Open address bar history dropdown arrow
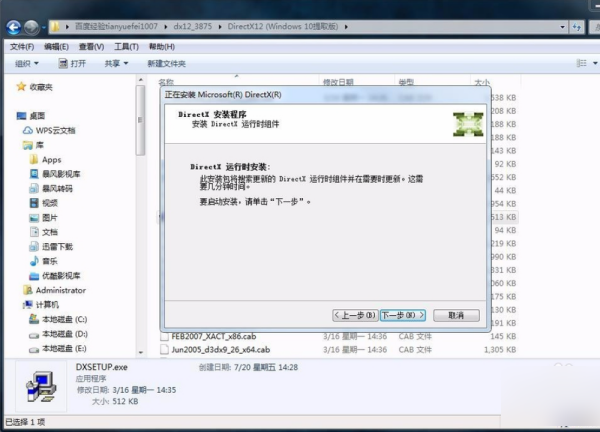600x432 pixels. (x=562, y=27)
